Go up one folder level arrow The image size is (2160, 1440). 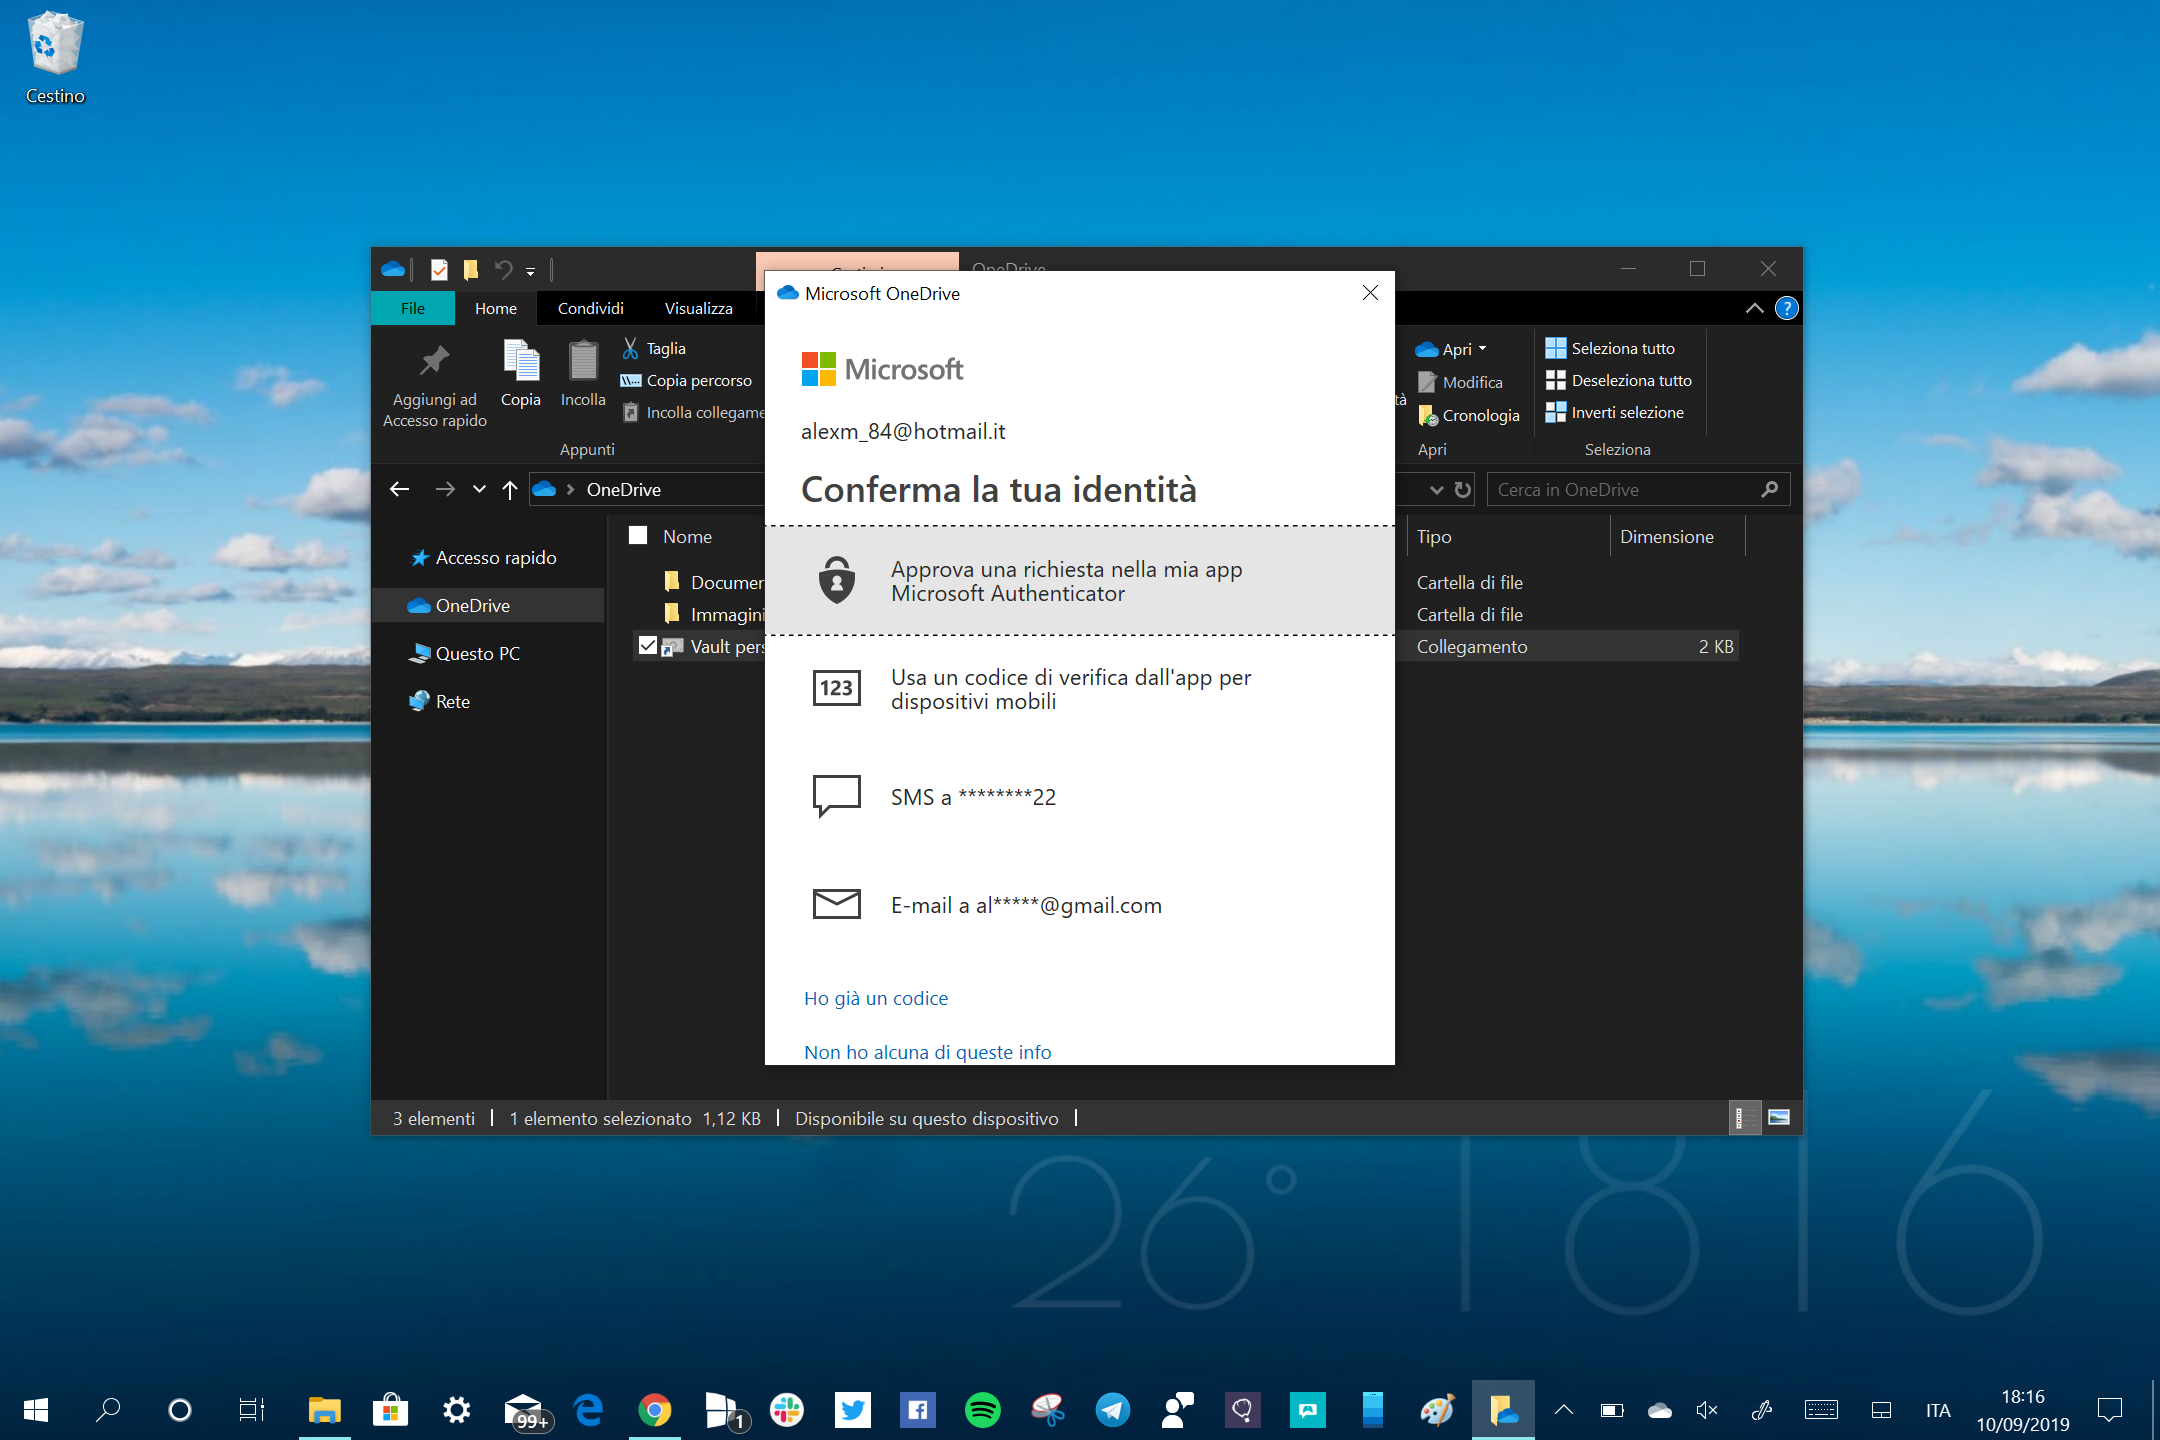510,489
